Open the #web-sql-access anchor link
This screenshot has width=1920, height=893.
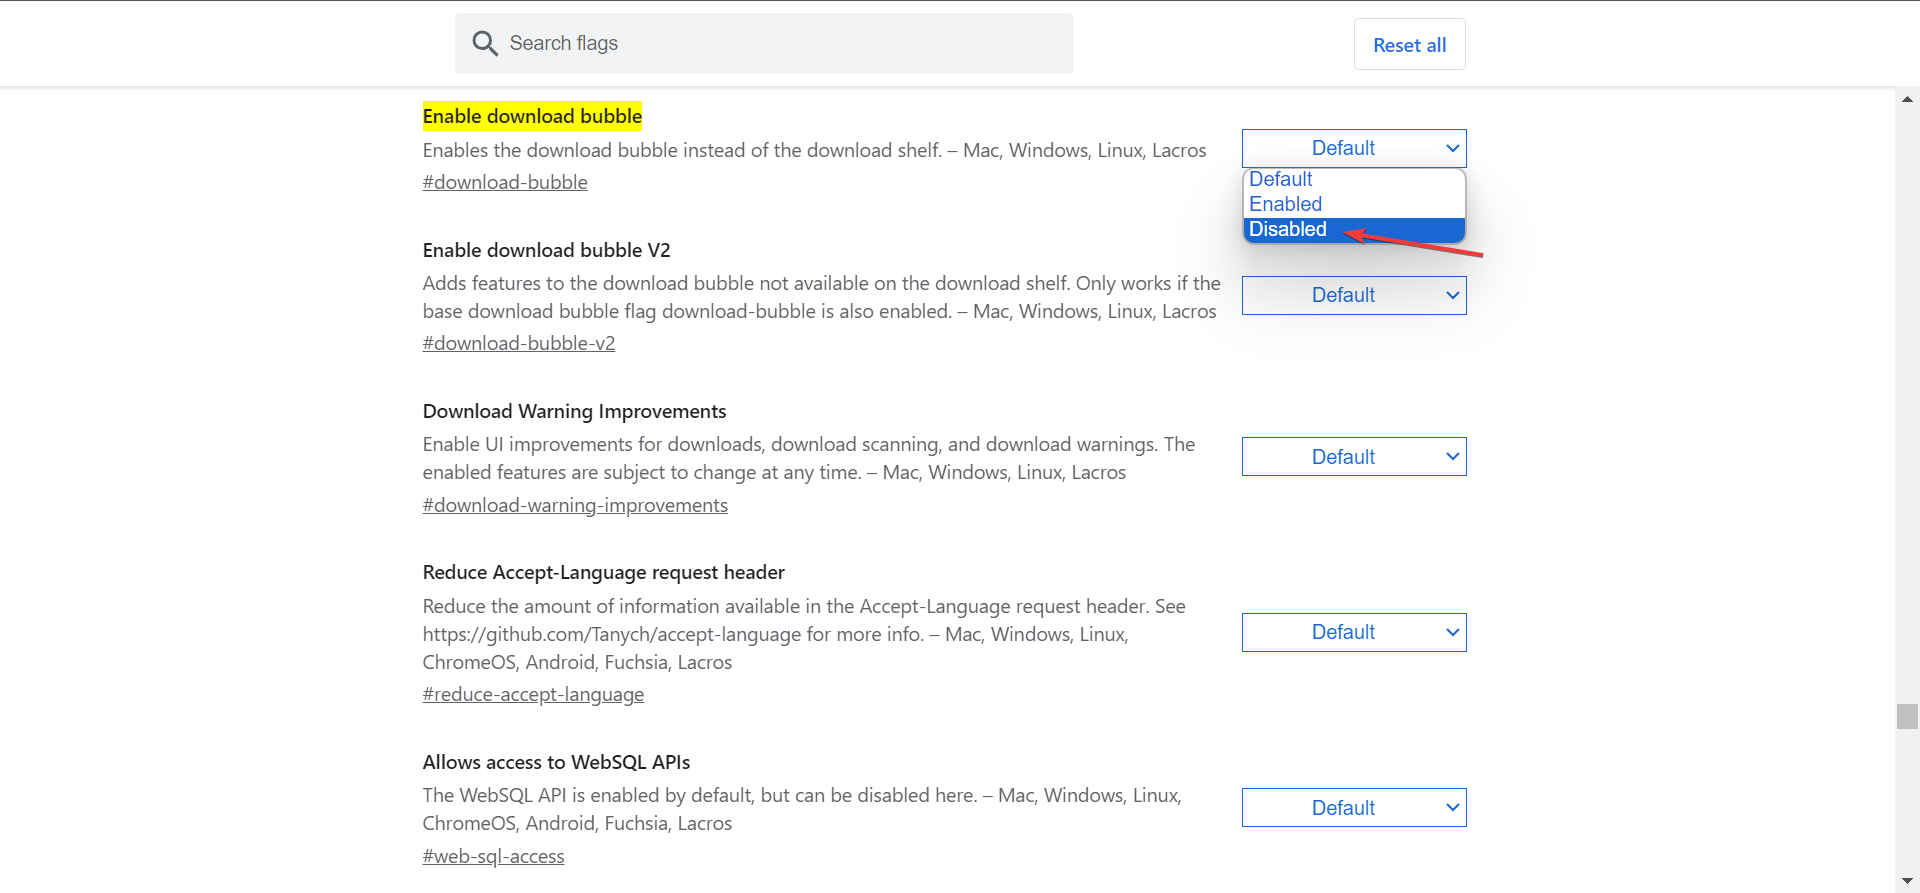tap(493, 857)
